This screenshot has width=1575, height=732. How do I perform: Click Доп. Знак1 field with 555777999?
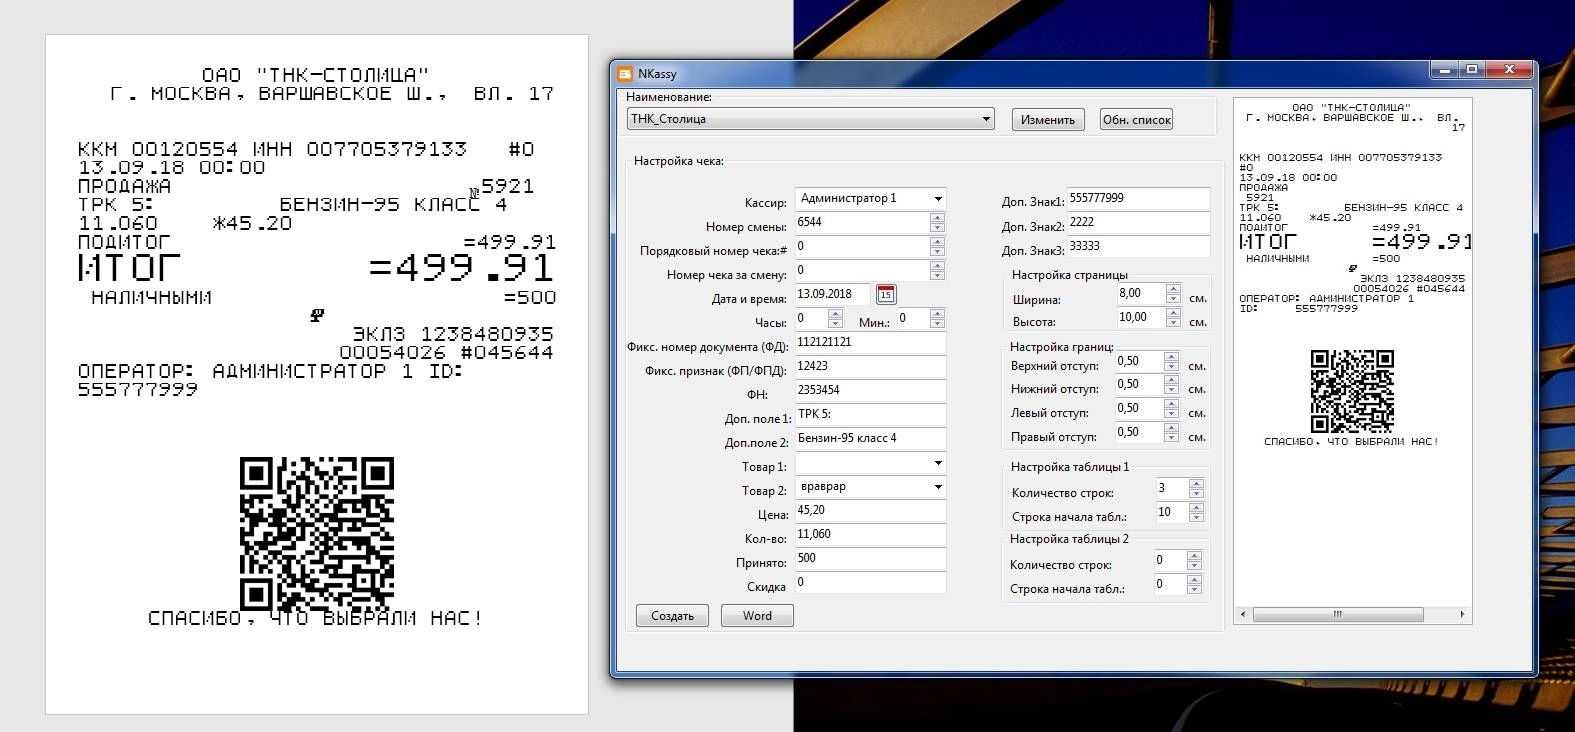(x=1138, y=199)
